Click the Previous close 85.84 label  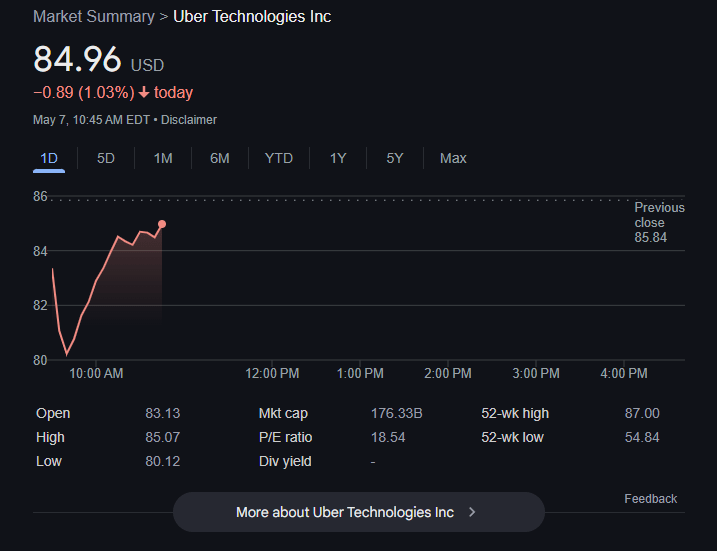[x=659, y=223]
